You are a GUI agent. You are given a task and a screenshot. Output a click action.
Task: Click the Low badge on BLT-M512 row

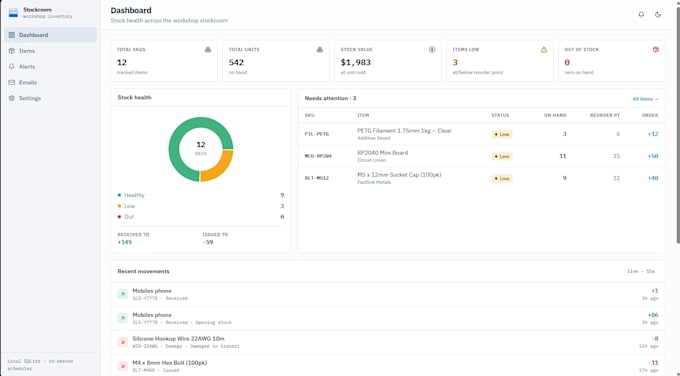pyautogui.click(x=502, y=178)
